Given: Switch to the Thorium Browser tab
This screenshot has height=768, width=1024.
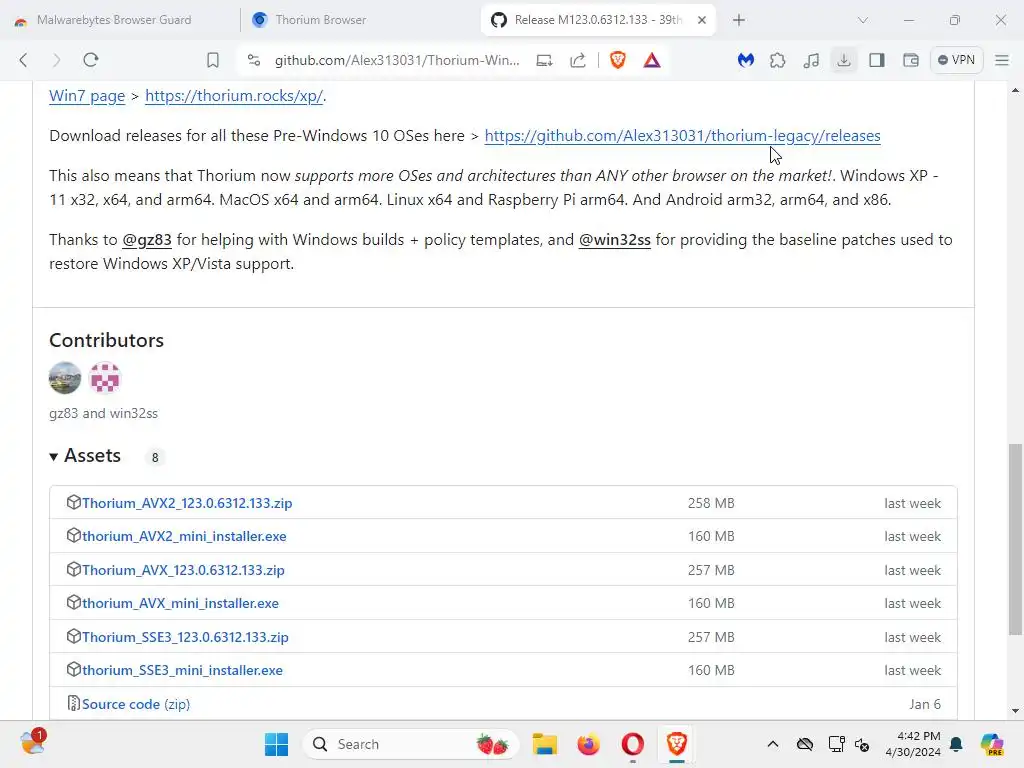Looking at the screenshot, I should click(x=320, y=20).
